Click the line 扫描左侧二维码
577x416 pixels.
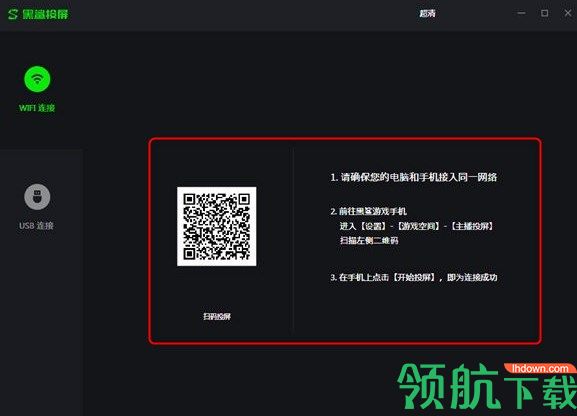pyautogui.click(x=369, y=241)
